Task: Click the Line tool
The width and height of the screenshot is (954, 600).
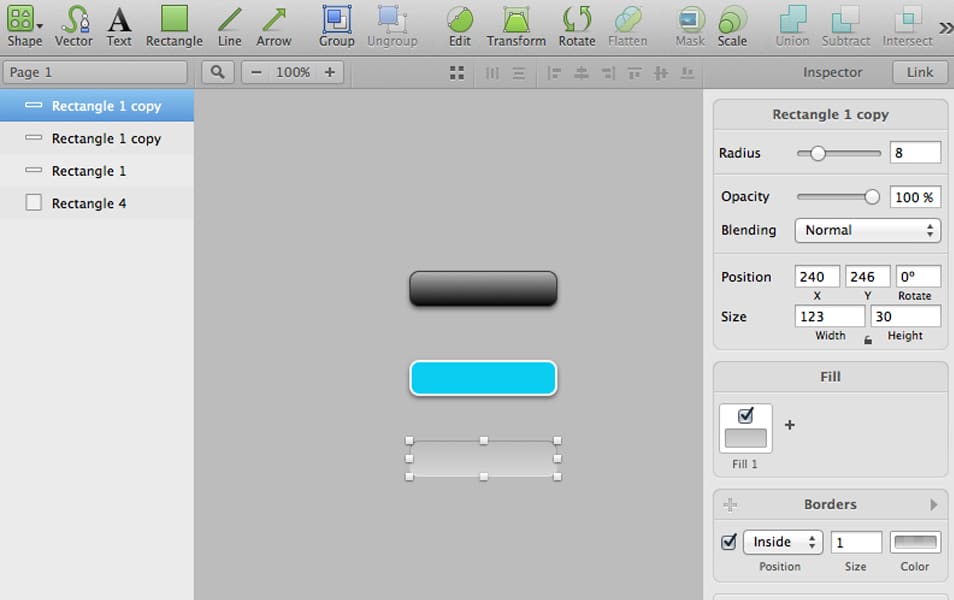Action: tap(230, 24)
